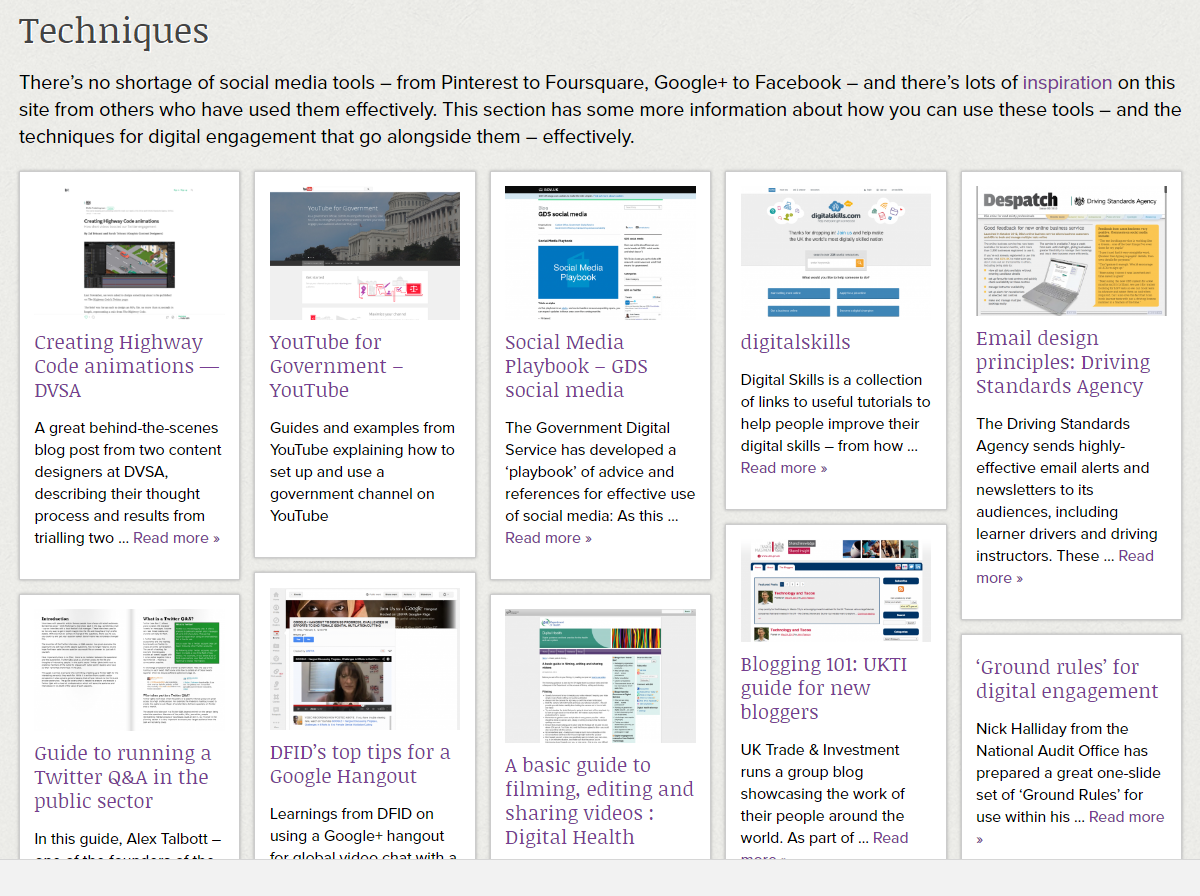Click the YouTube for Government preview image
The image size is (1200, 896).
pos(364,255)
